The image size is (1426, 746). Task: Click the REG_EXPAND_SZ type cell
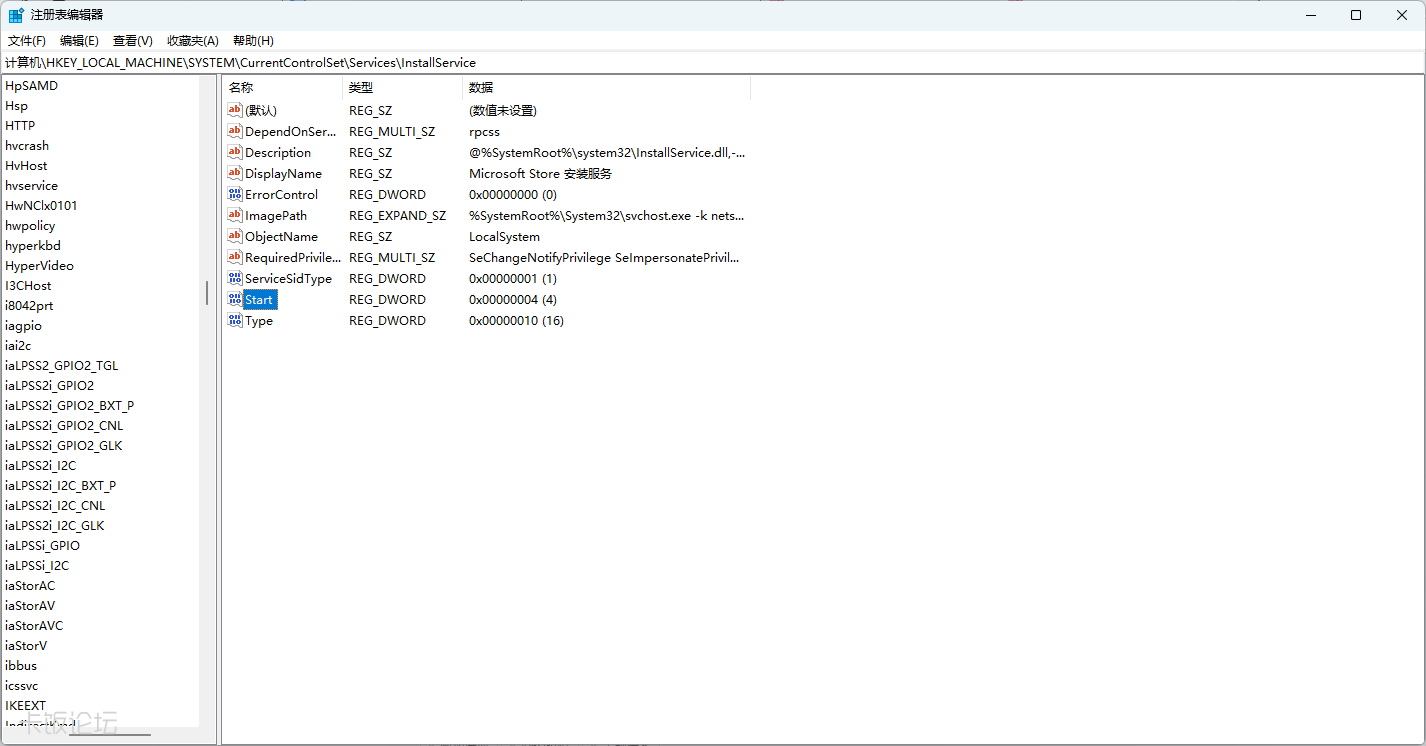[397, 215]
